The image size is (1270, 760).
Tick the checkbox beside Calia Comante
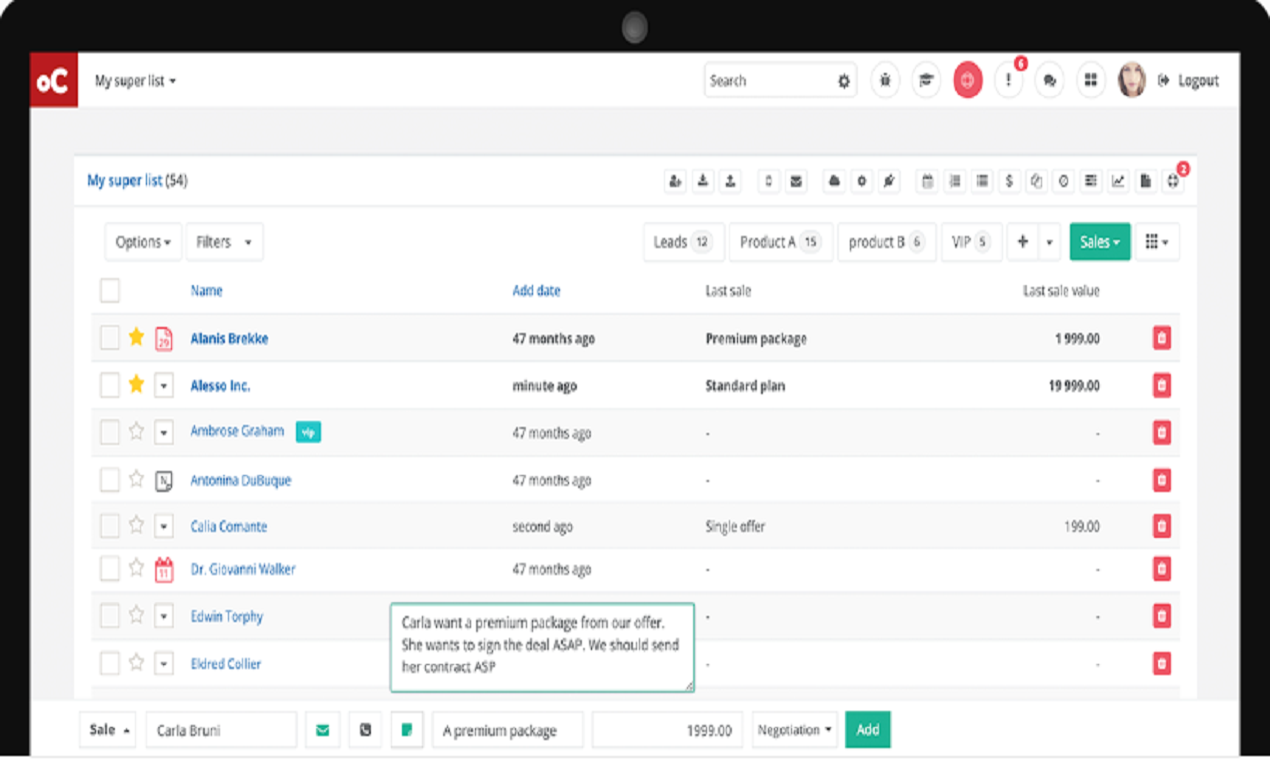pyautogui.click(x=110, y=526)
